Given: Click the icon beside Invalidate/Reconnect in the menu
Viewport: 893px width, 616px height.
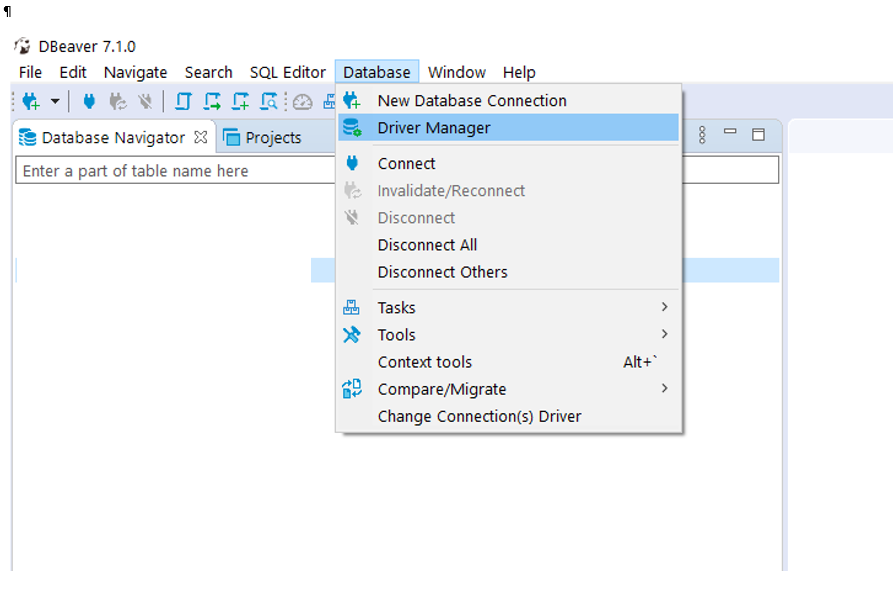Looking at the screenshot, I should (353, 191).
